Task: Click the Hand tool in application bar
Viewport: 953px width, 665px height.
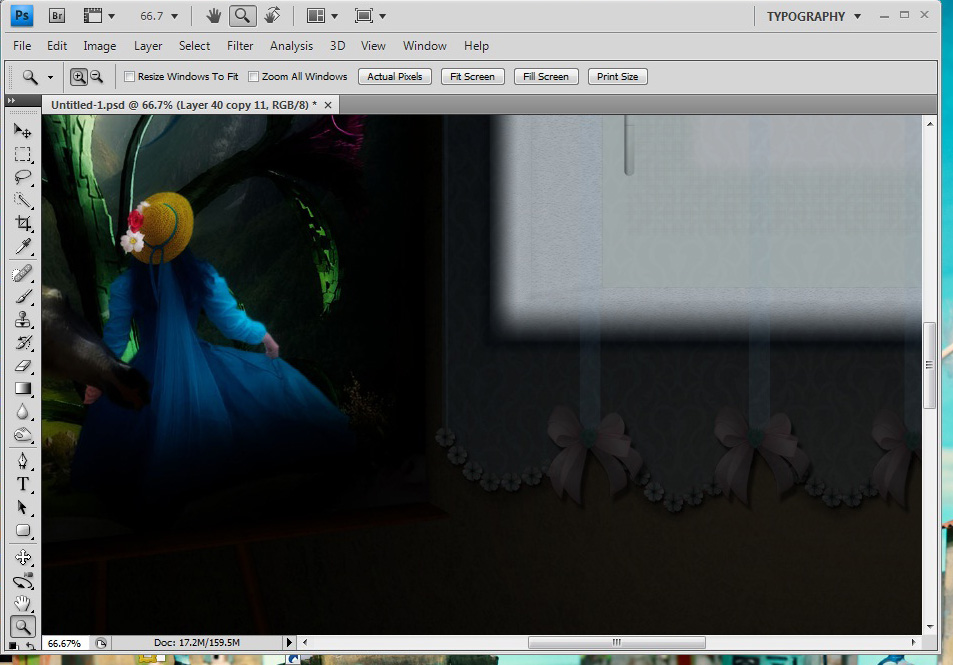Action: pos(213,16)
